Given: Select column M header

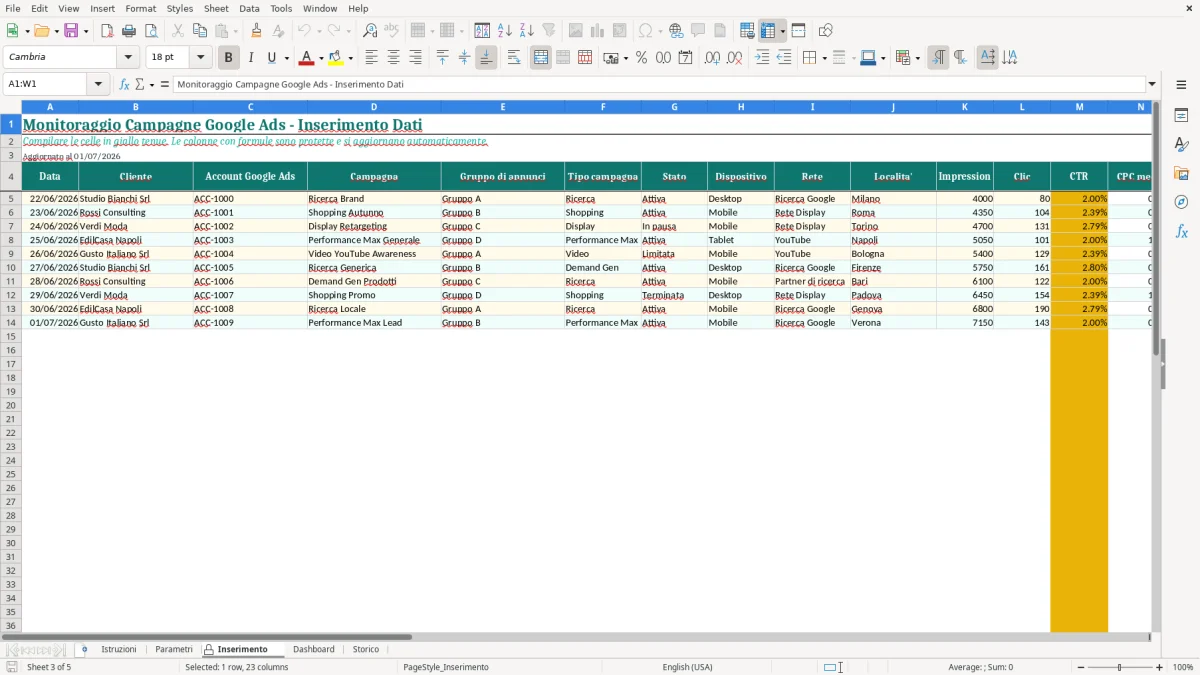Looking at the screenshot, I should click(x=1079, y=106).
